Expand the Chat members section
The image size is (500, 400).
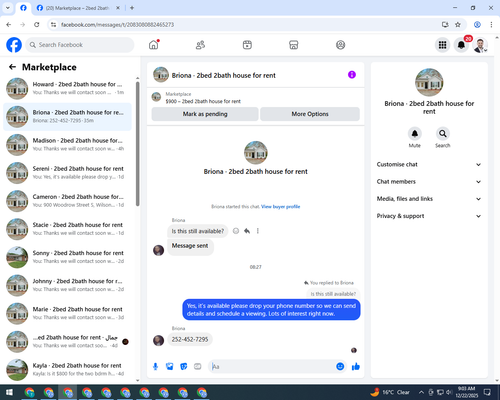tap(429, 182)
